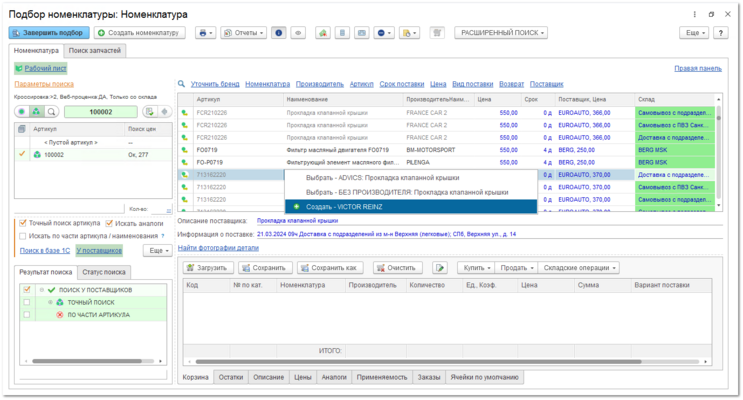Uncheck Точный поиск артикула checkbox

click(23, 223)
